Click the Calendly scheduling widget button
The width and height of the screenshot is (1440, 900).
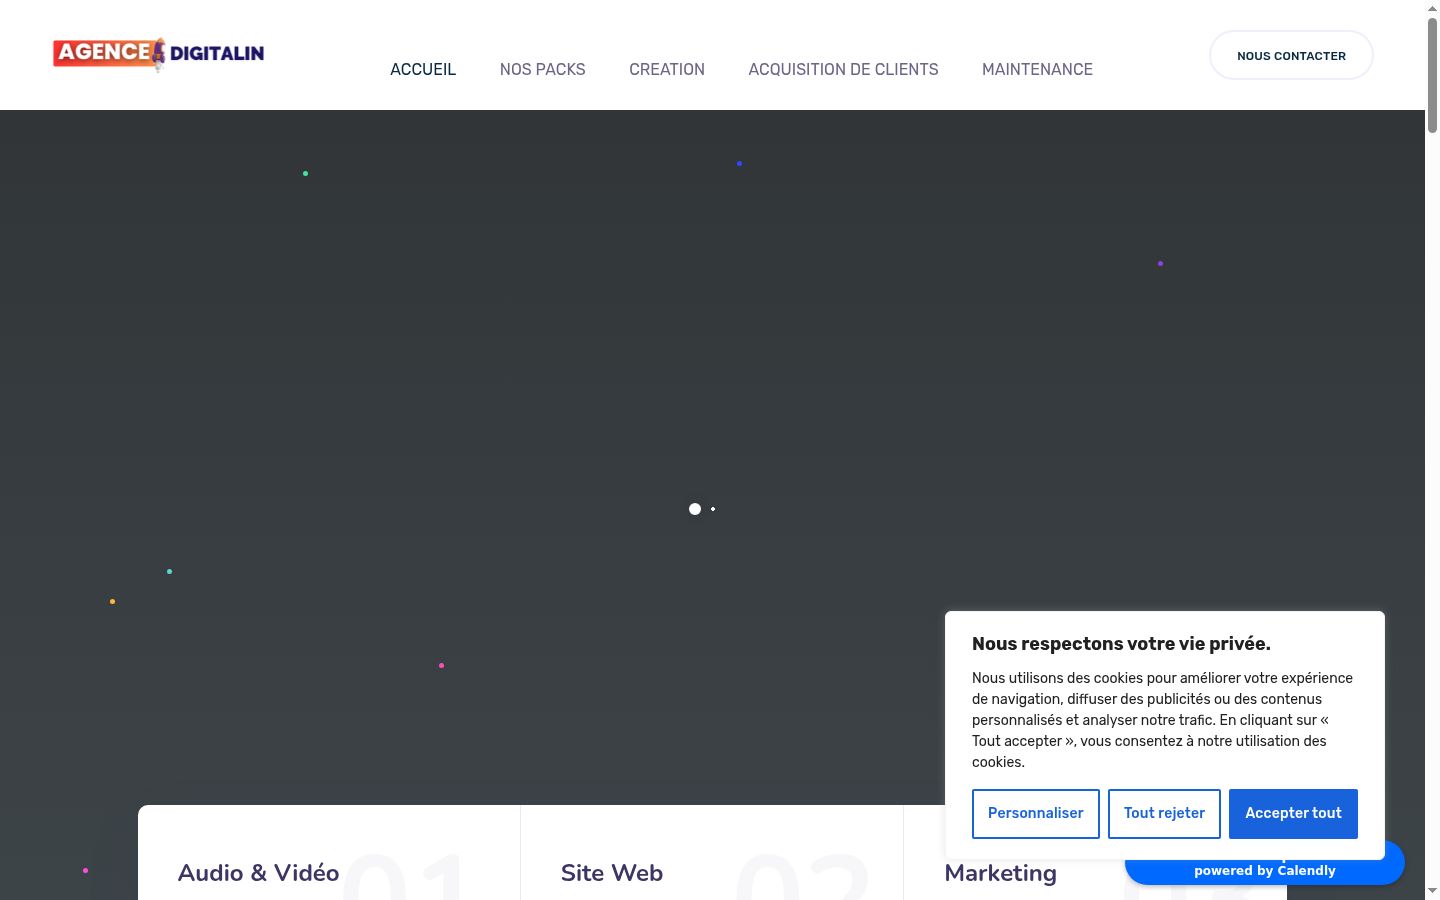[x=1265, y=871]
